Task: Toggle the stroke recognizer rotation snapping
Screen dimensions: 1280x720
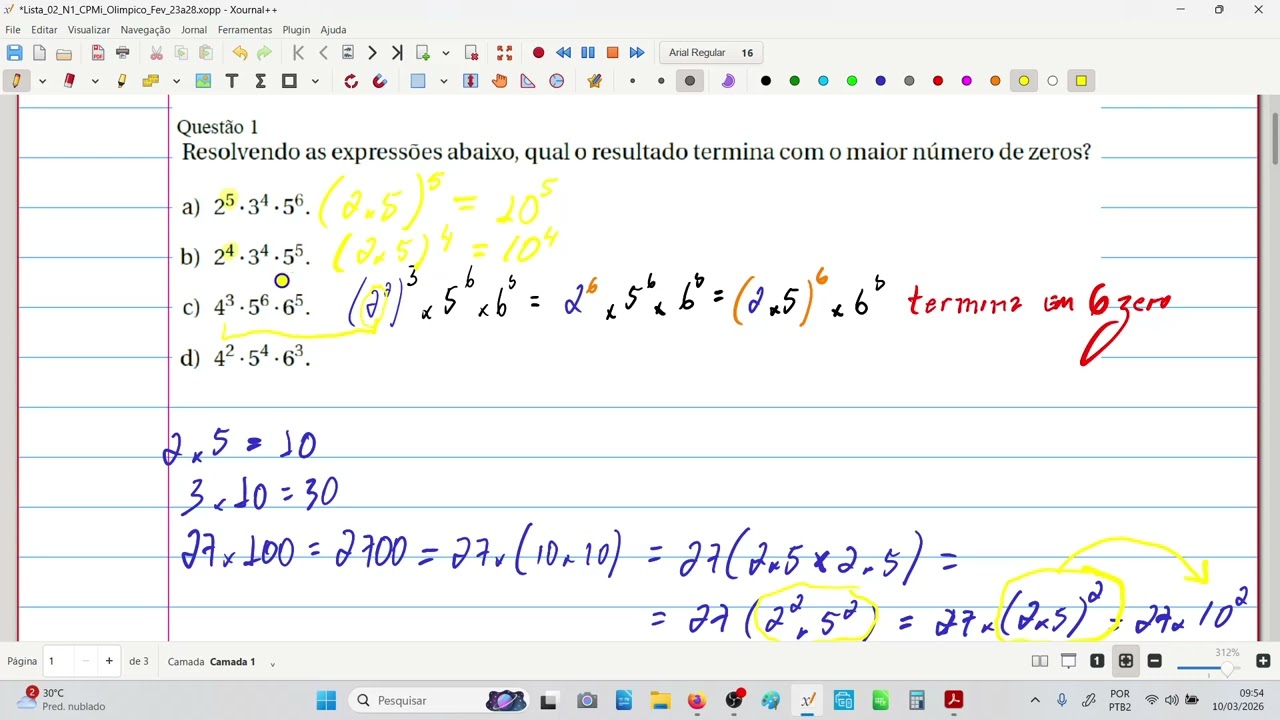Action: 351,81
